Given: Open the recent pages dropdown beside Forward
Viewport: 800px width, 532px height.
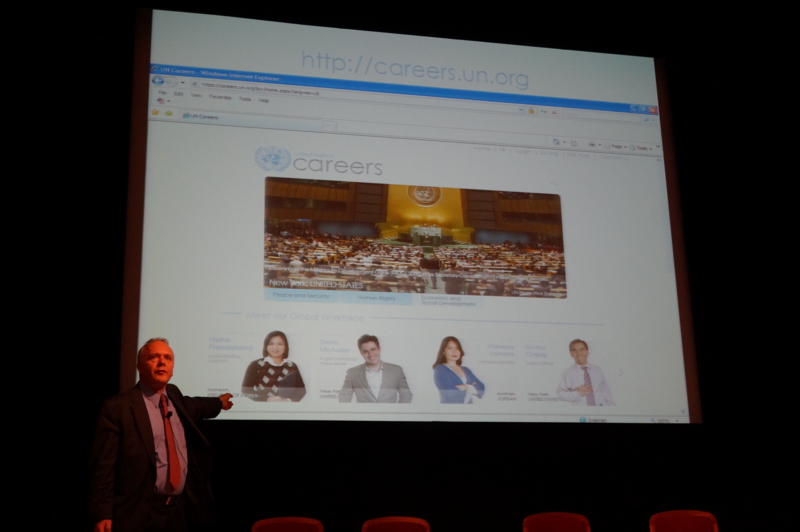Looking at the screenshot, I should [183, 83].
